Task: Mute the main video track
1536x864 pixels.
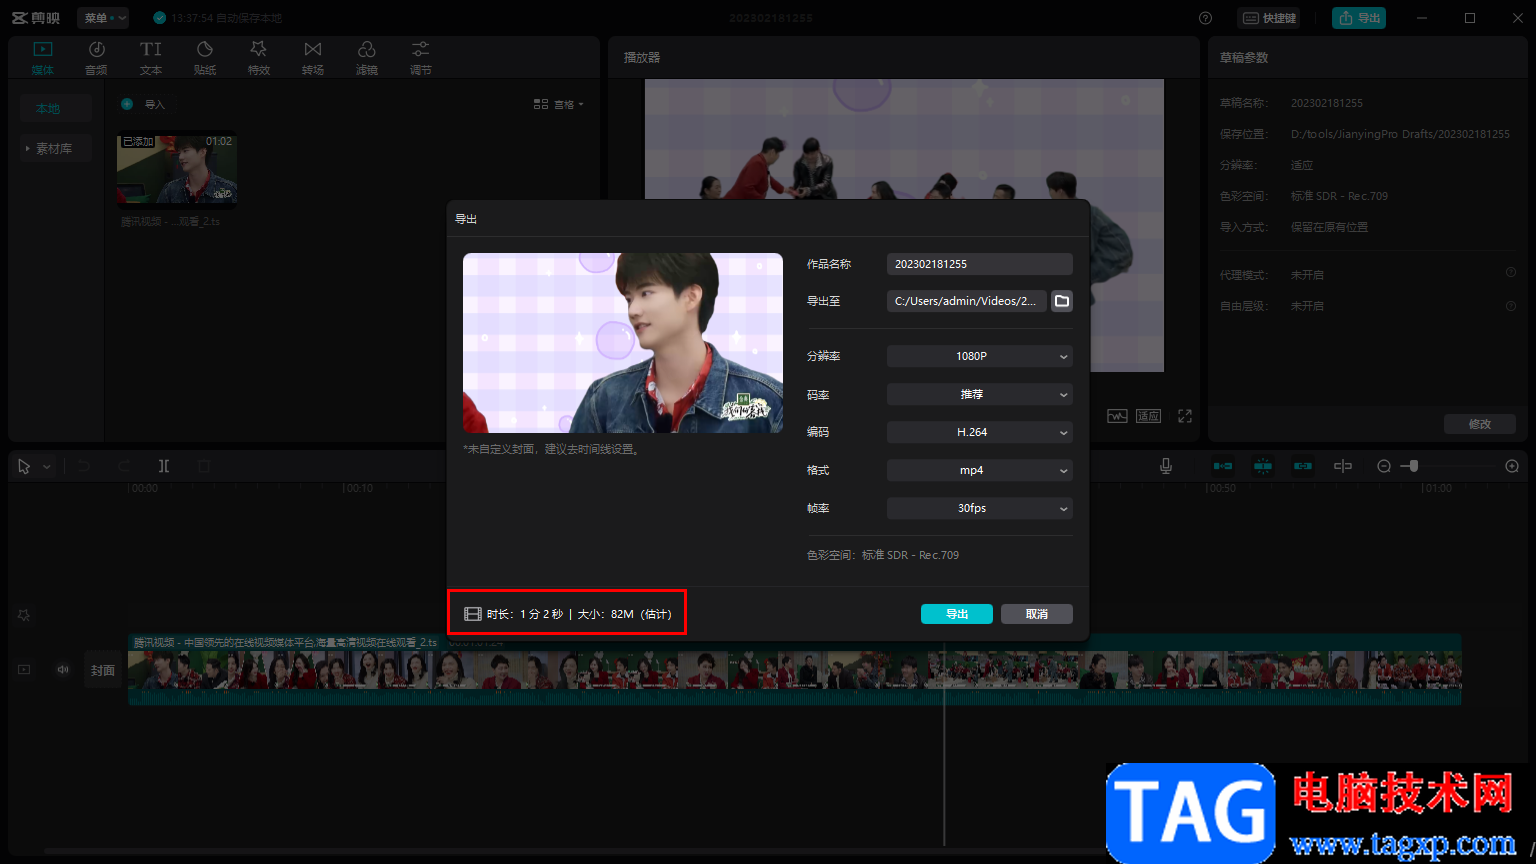Action: 63,670
